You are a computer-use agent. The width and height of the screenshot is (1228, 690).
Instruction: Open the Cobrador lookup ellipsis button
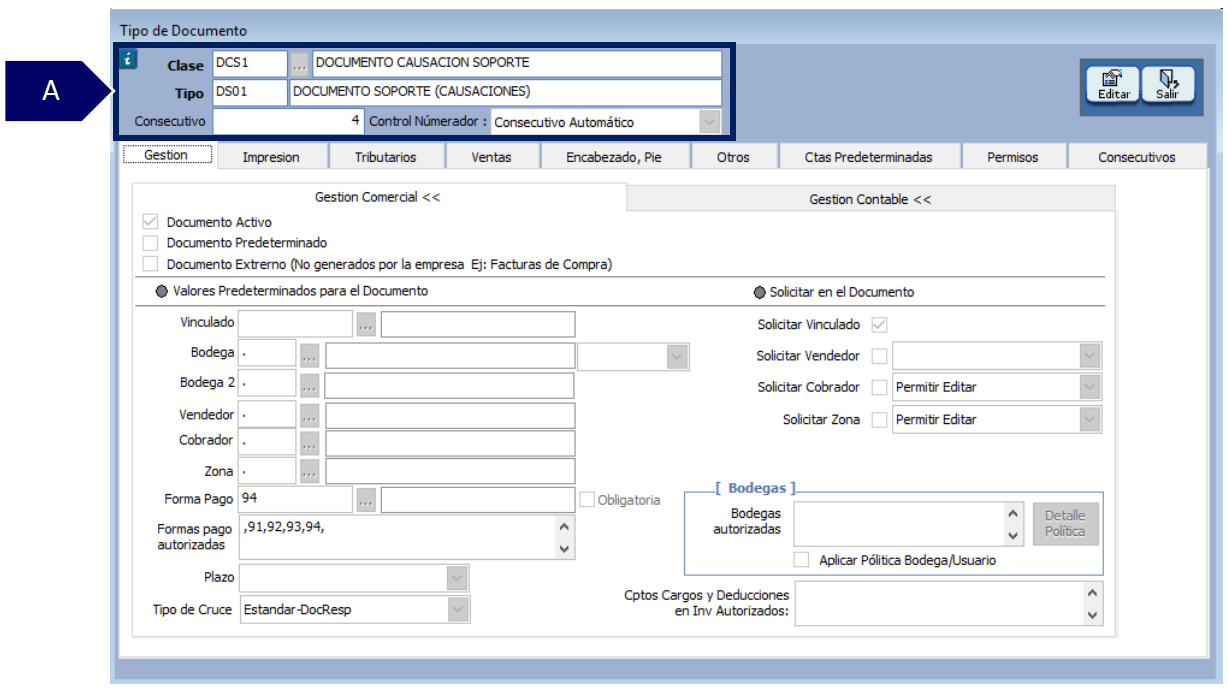310,443
